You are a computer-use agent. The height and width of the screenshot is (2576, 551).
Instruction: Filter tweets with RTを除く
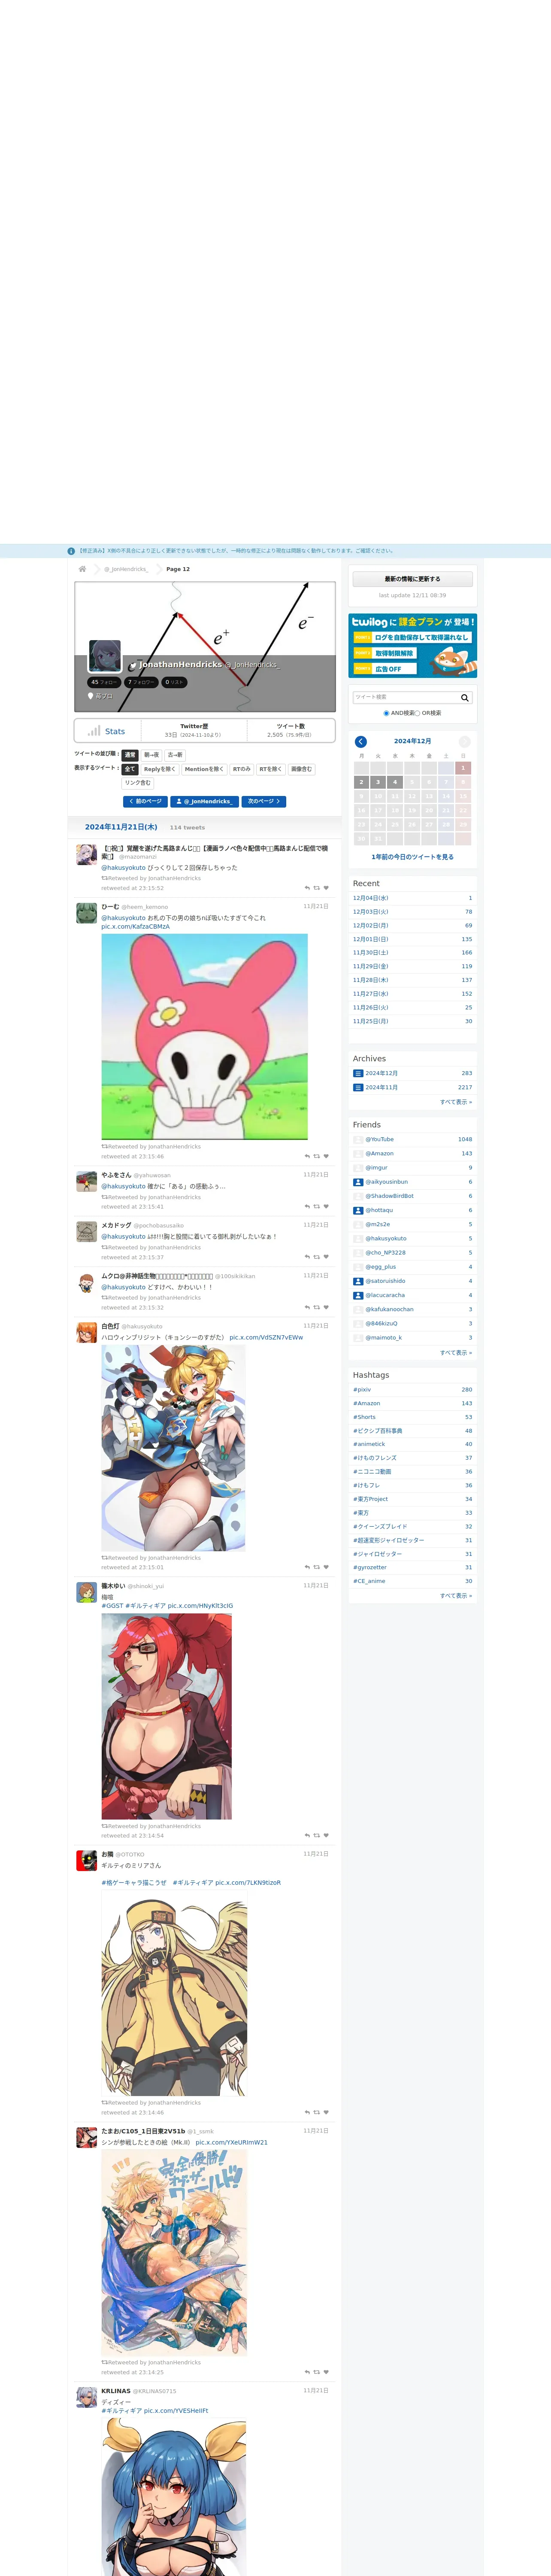coord(271,769)
